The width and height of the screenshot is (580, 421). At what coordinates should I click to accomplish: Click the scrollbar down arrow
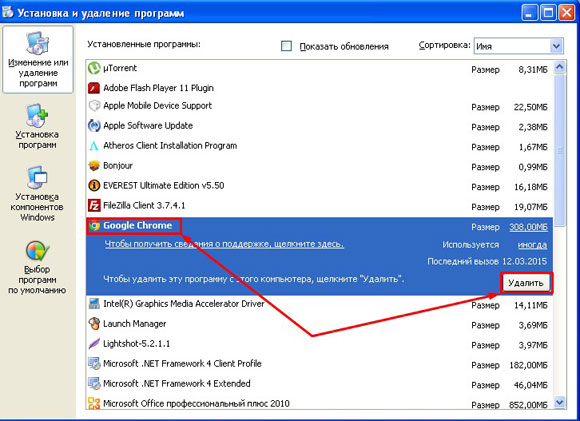(x=560, y=402)
